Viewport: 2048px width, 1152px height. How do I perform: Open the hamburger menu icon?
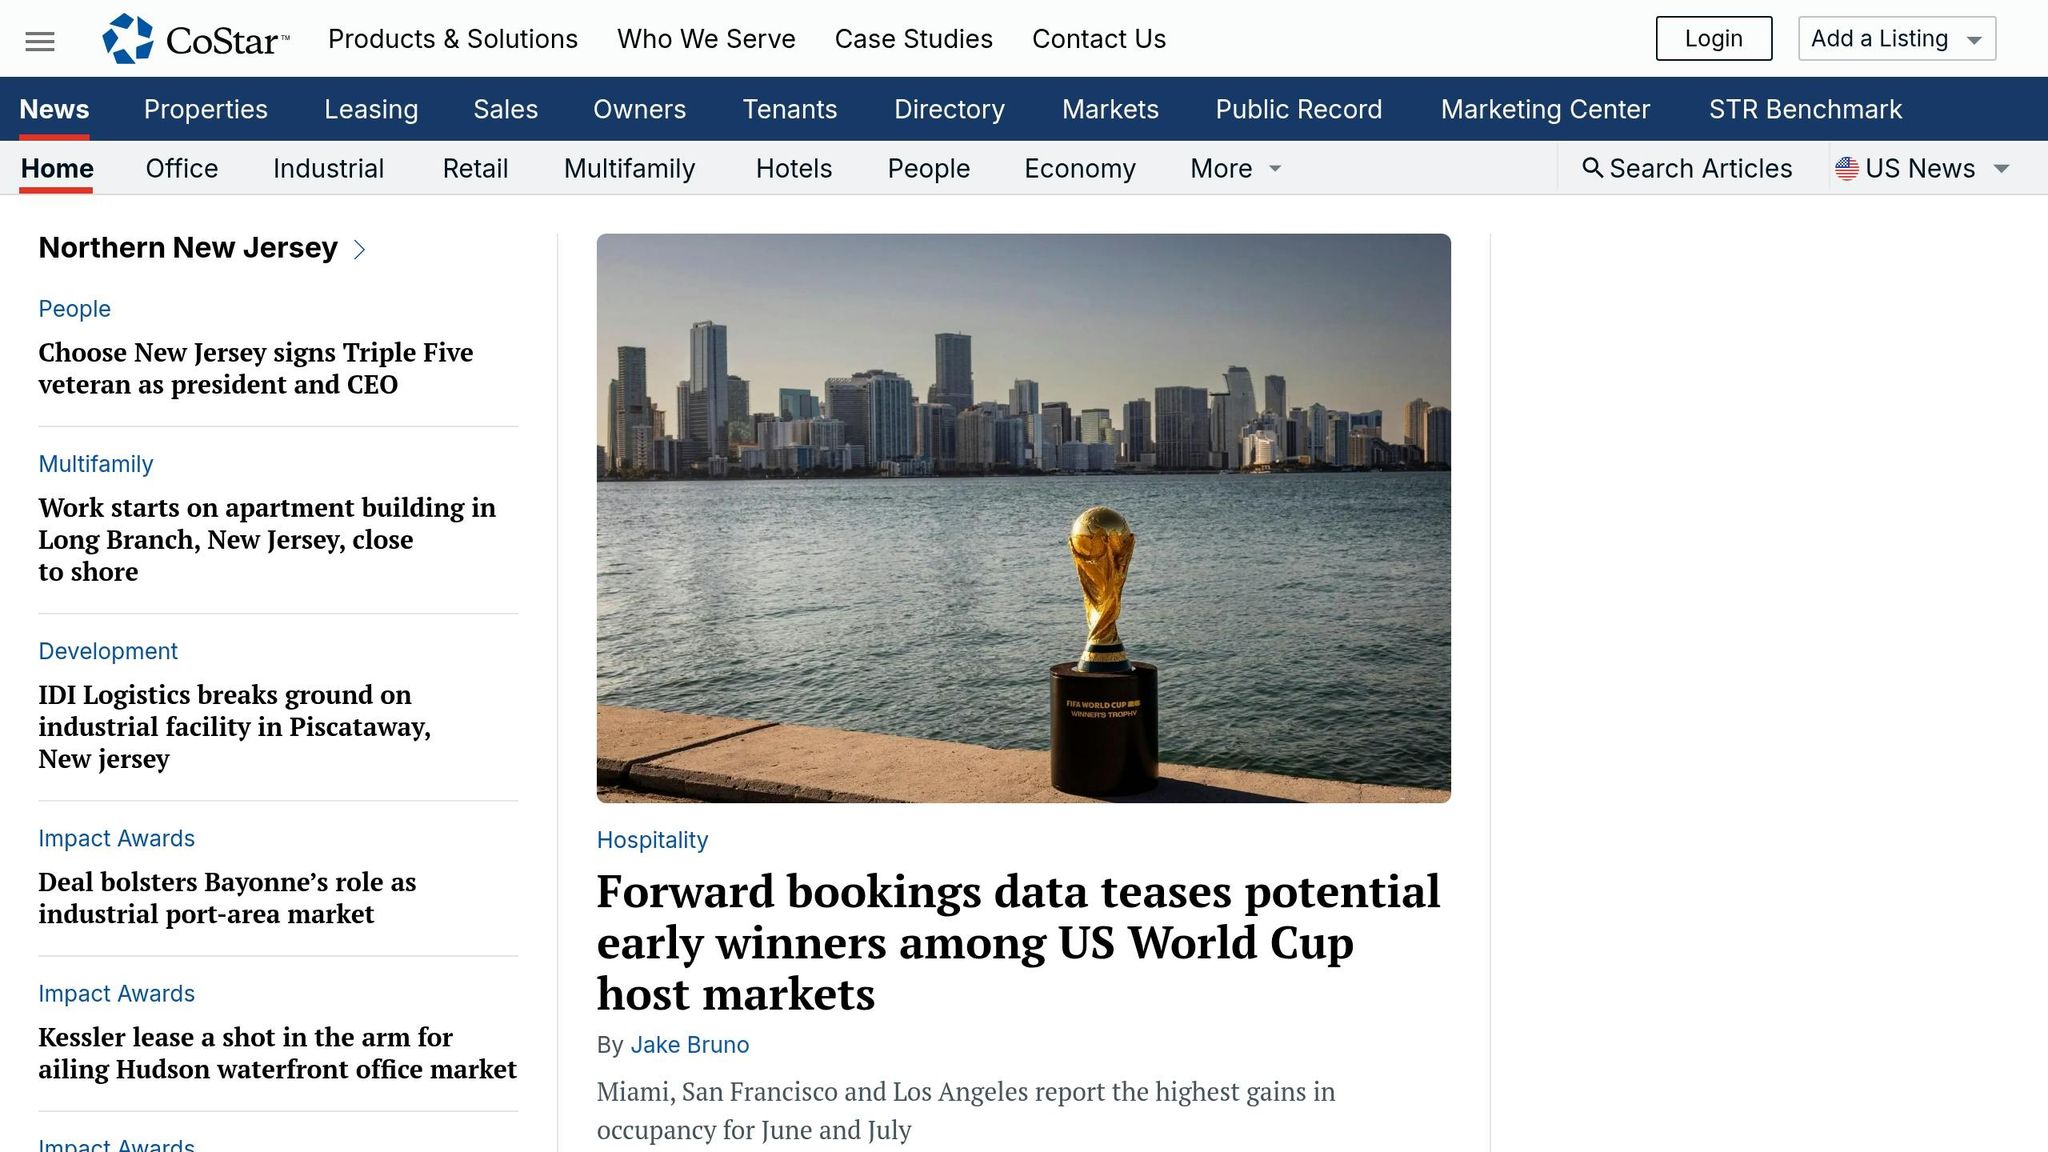point(40,41)
